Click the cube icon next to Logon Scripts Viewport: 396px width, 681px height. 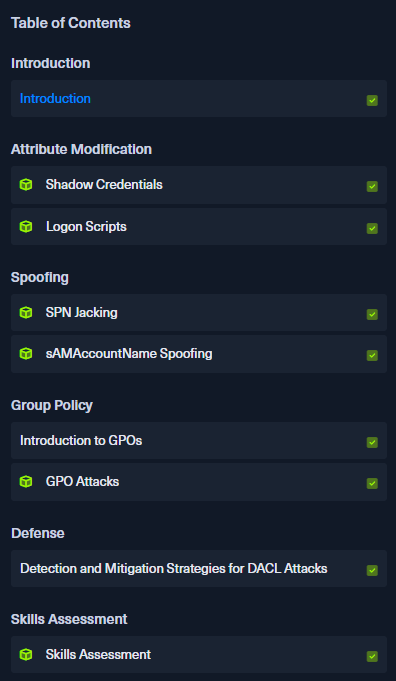[26, 226]
